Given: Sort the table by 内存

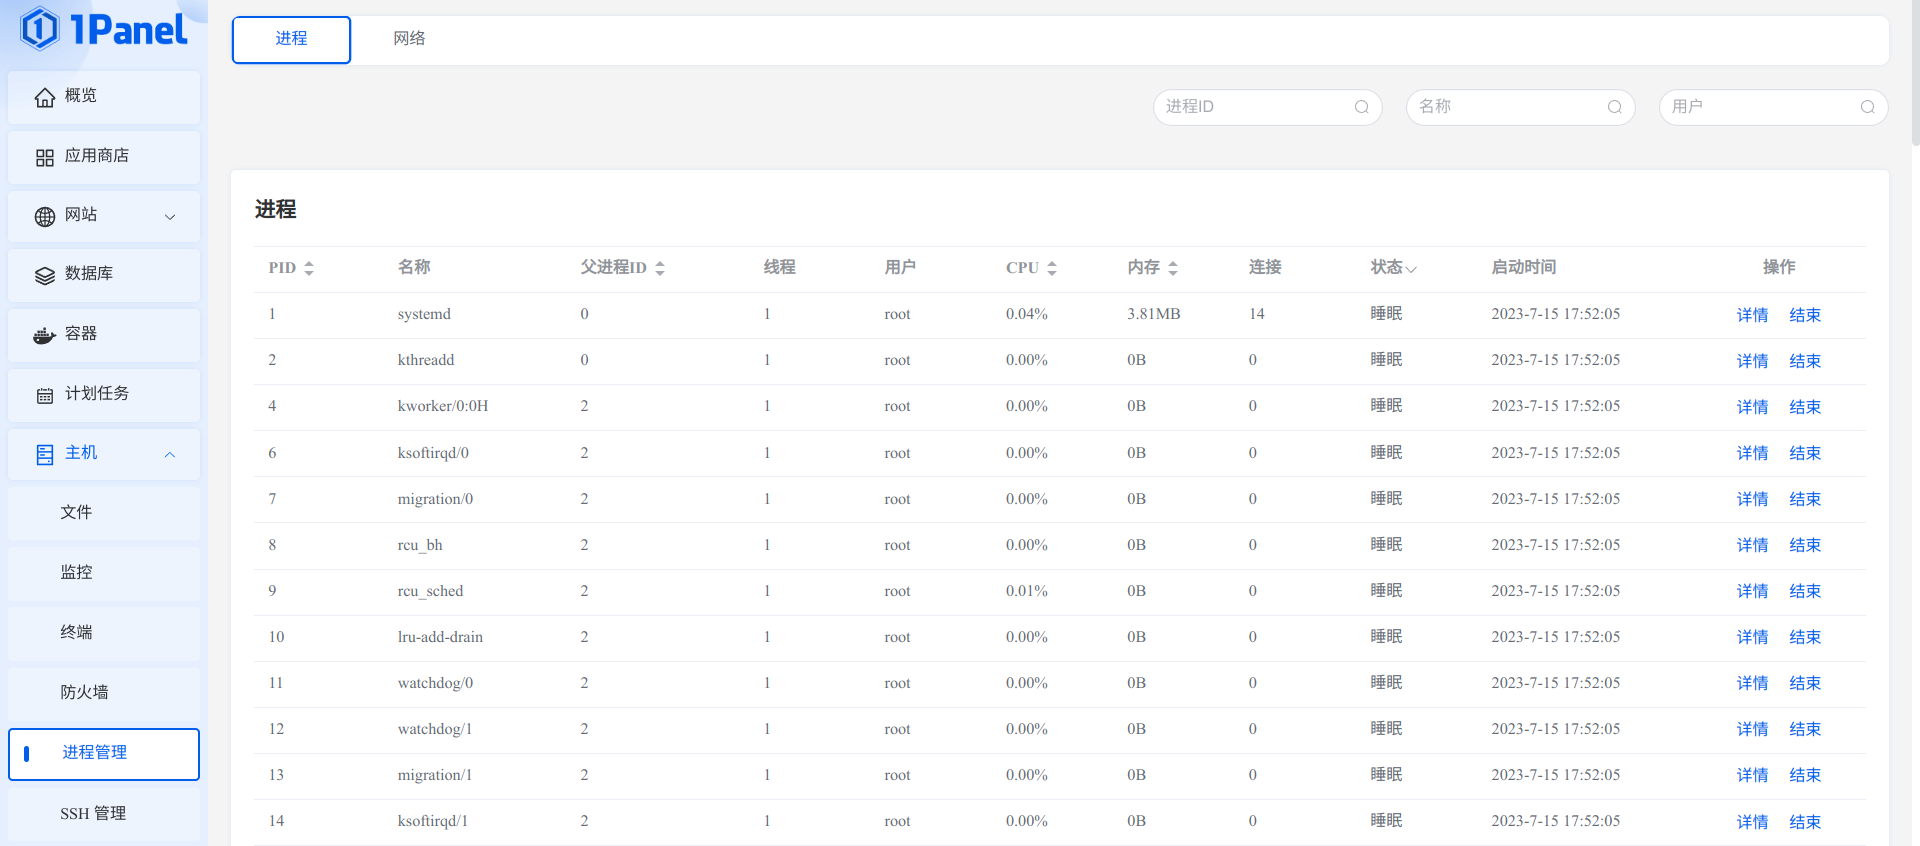Looking at the screenshot, I should point(1173,268).
